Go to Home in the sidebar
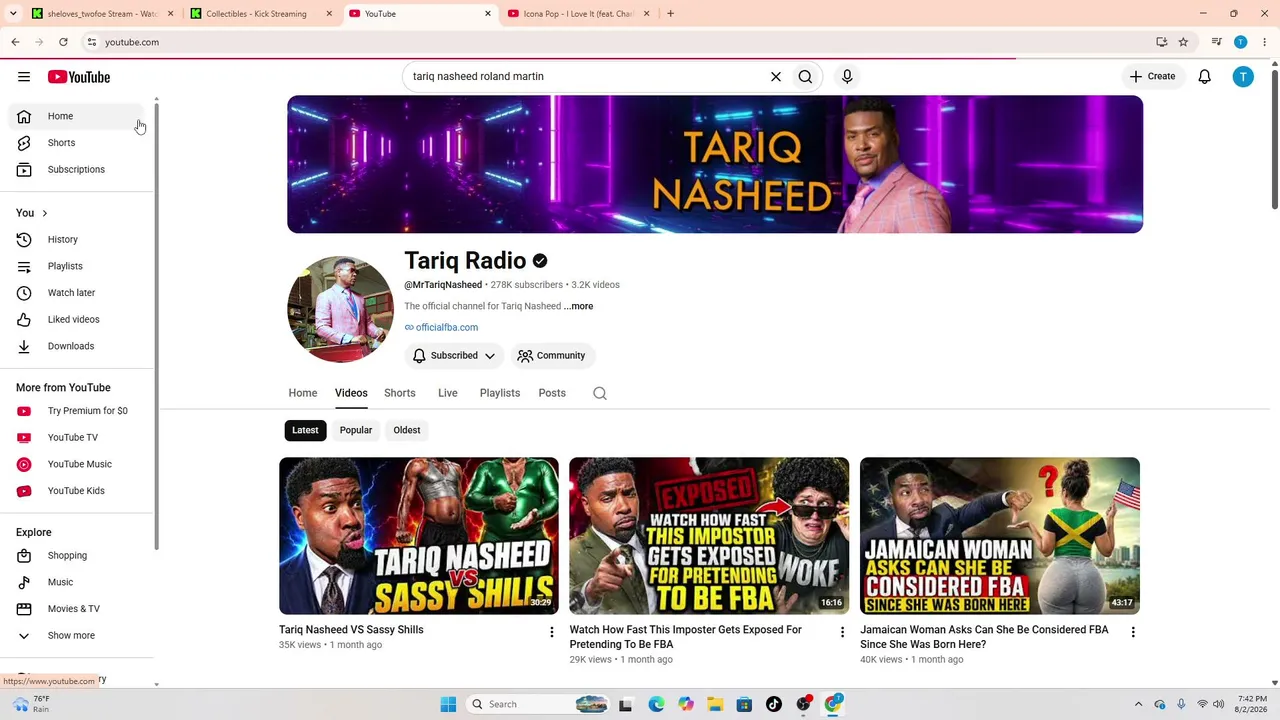Viewport: 1280px width, 720px height. pyautogui.click(x=76, y=116)
